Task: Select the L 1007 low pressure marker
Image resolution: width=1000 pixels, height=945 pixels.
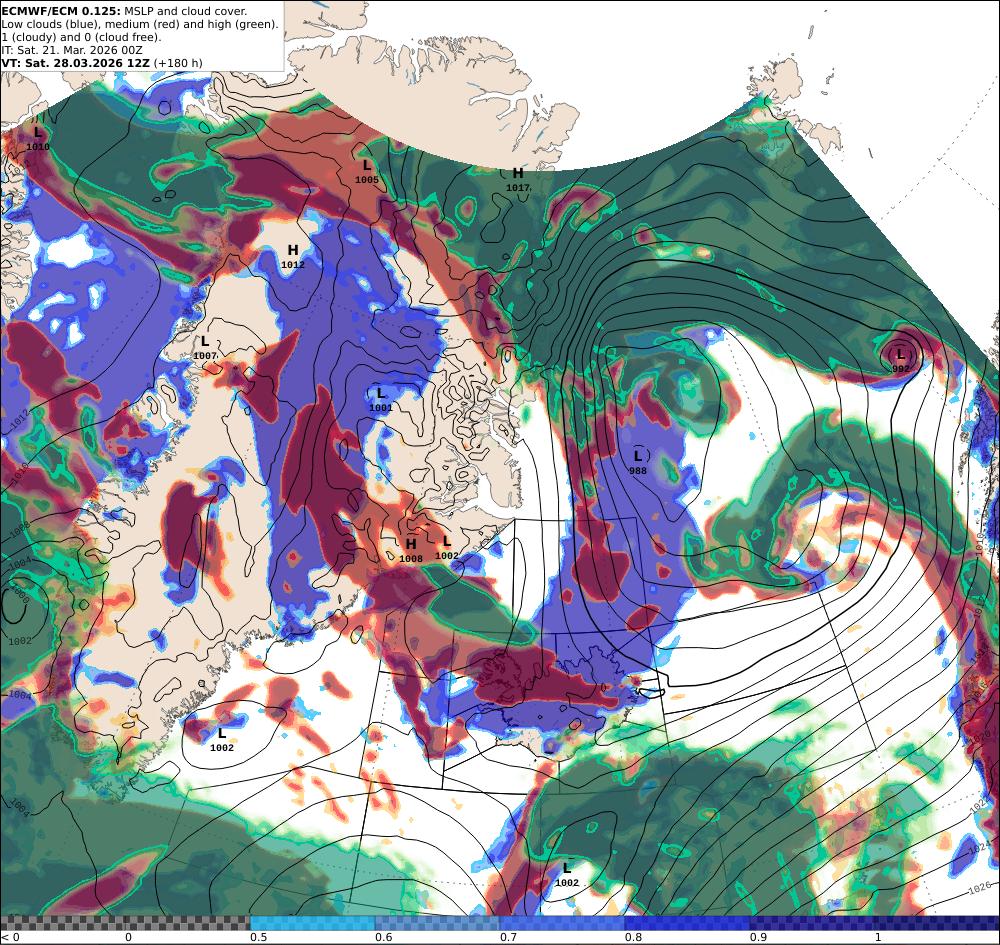Action: click(205, 348)
